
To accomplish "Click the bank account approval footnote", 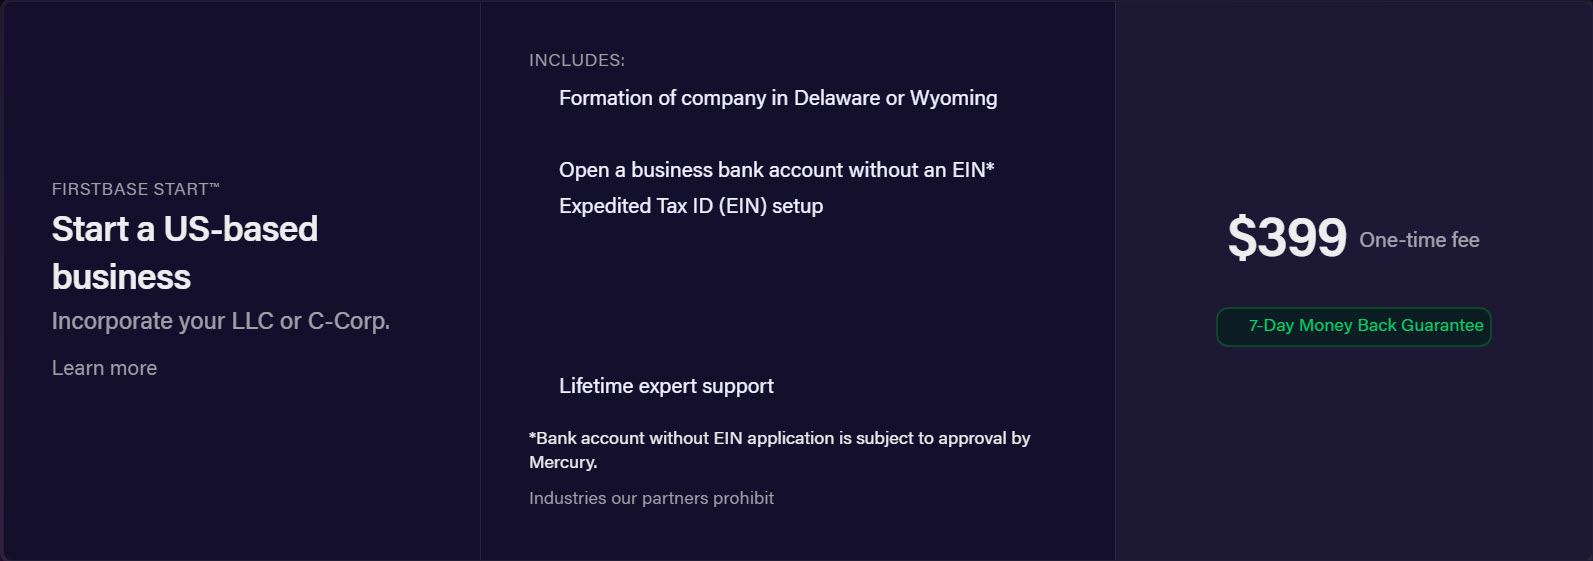I will 780,450.
